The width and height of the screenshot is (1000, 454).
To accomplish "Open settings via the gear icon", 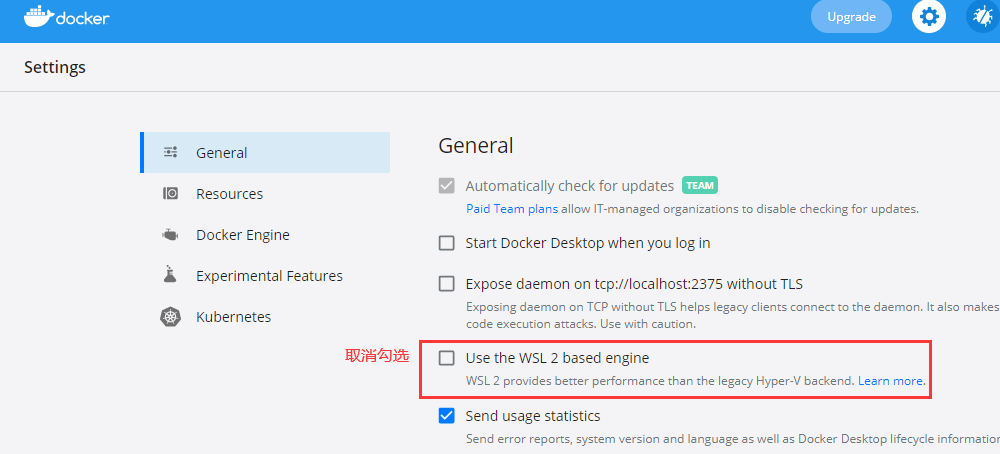I will pos(929,17).
